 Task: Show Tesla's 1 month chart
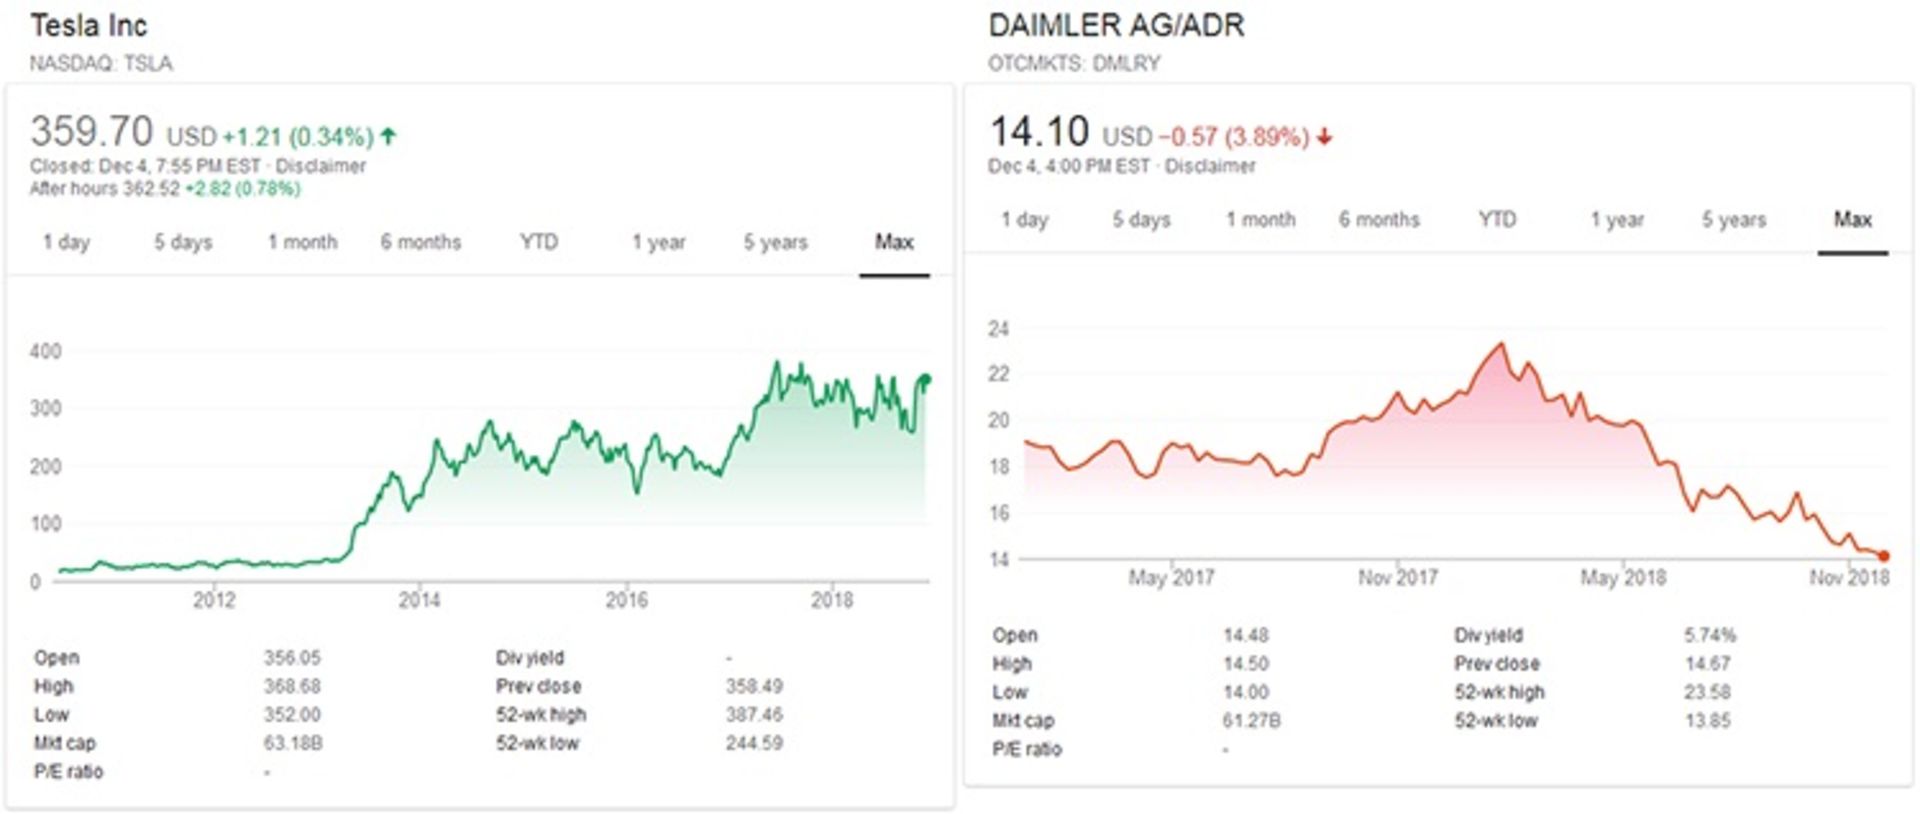302,242
